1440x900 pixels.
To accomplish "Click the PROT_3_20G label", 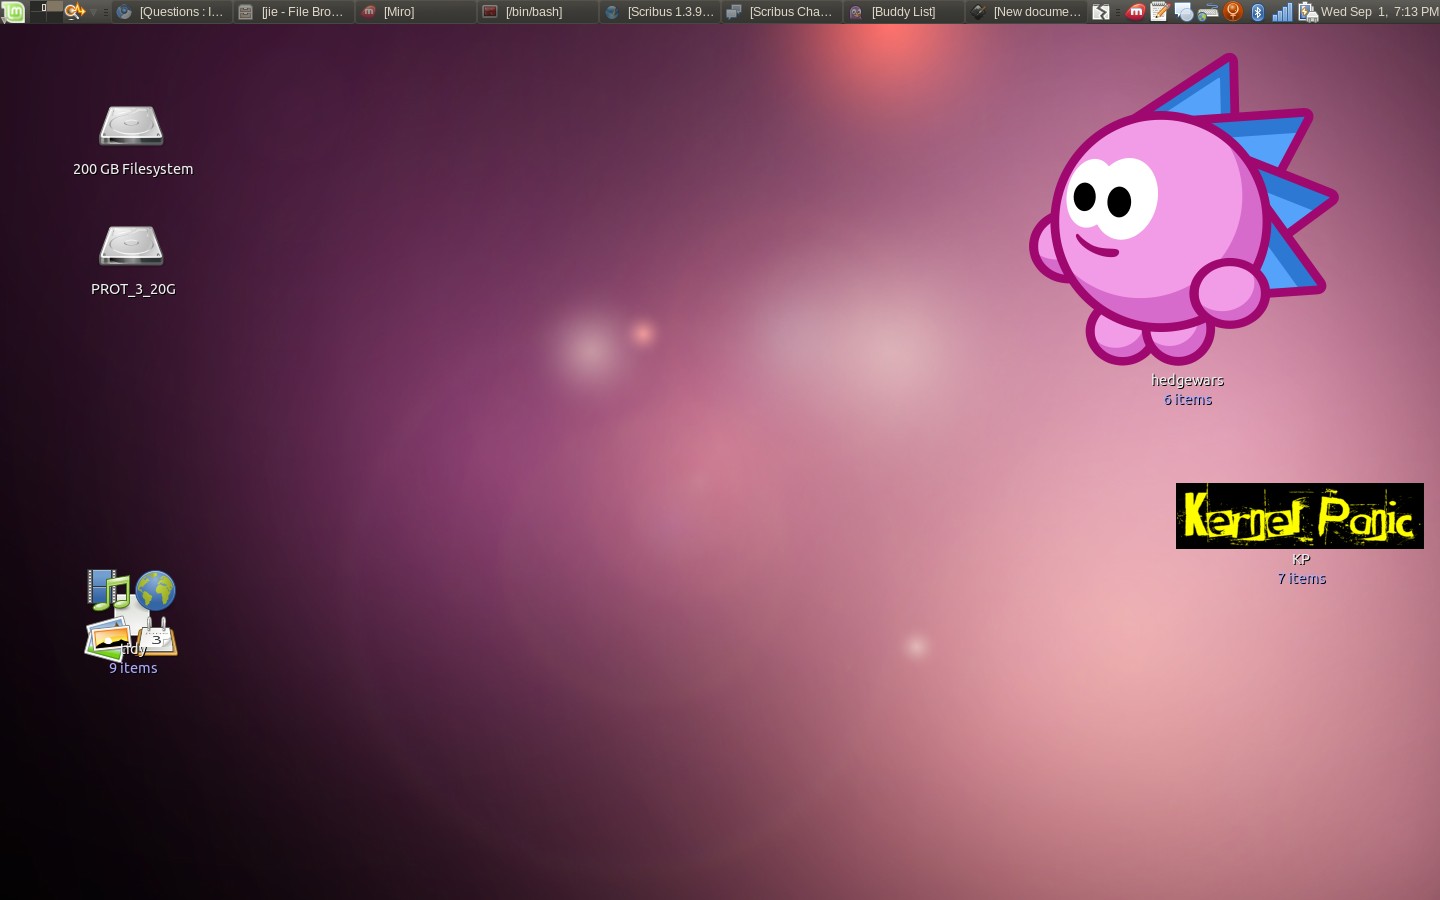I will [133, 289].
